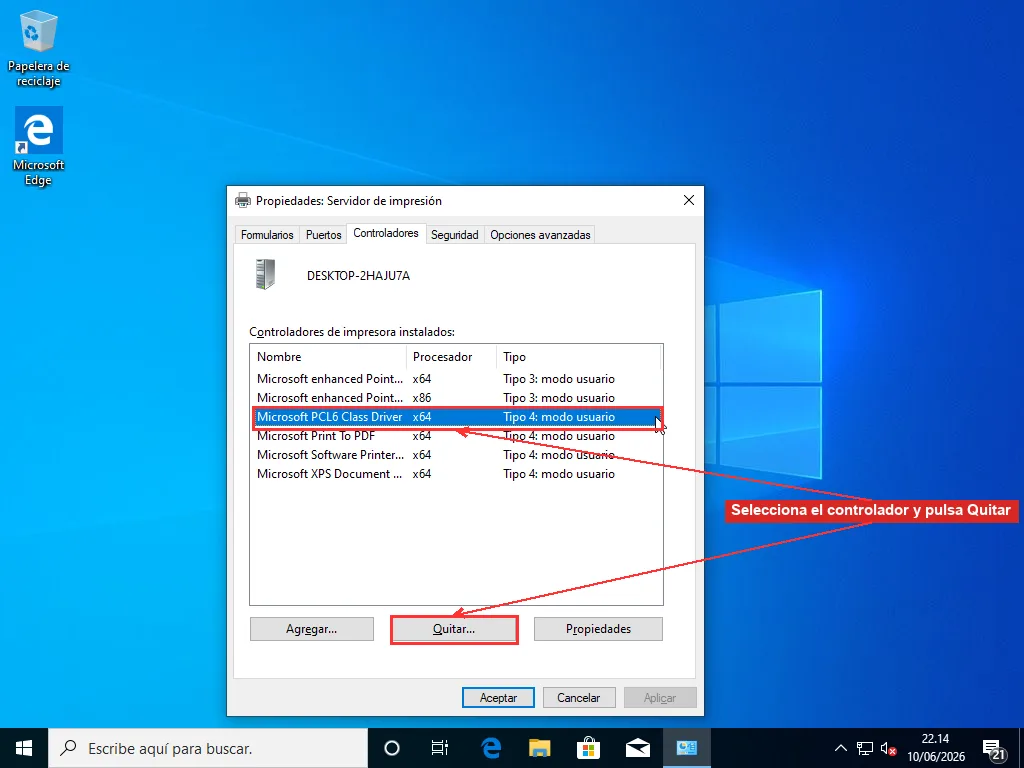This screenshot has height=768, width=1024.
Task: Open the Opciones avanzadas tab
Action: point(540,234)
